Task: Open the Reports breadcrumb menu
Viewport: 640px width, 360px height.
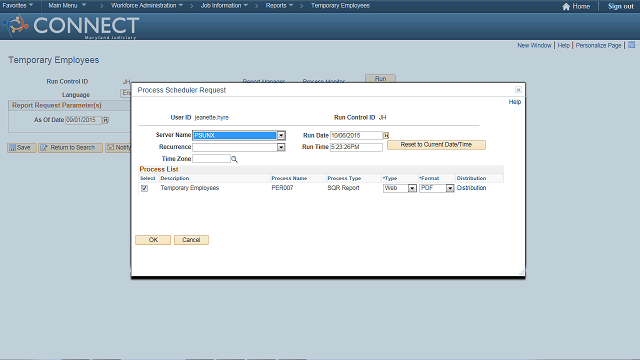Action: [x=279, y=5]
